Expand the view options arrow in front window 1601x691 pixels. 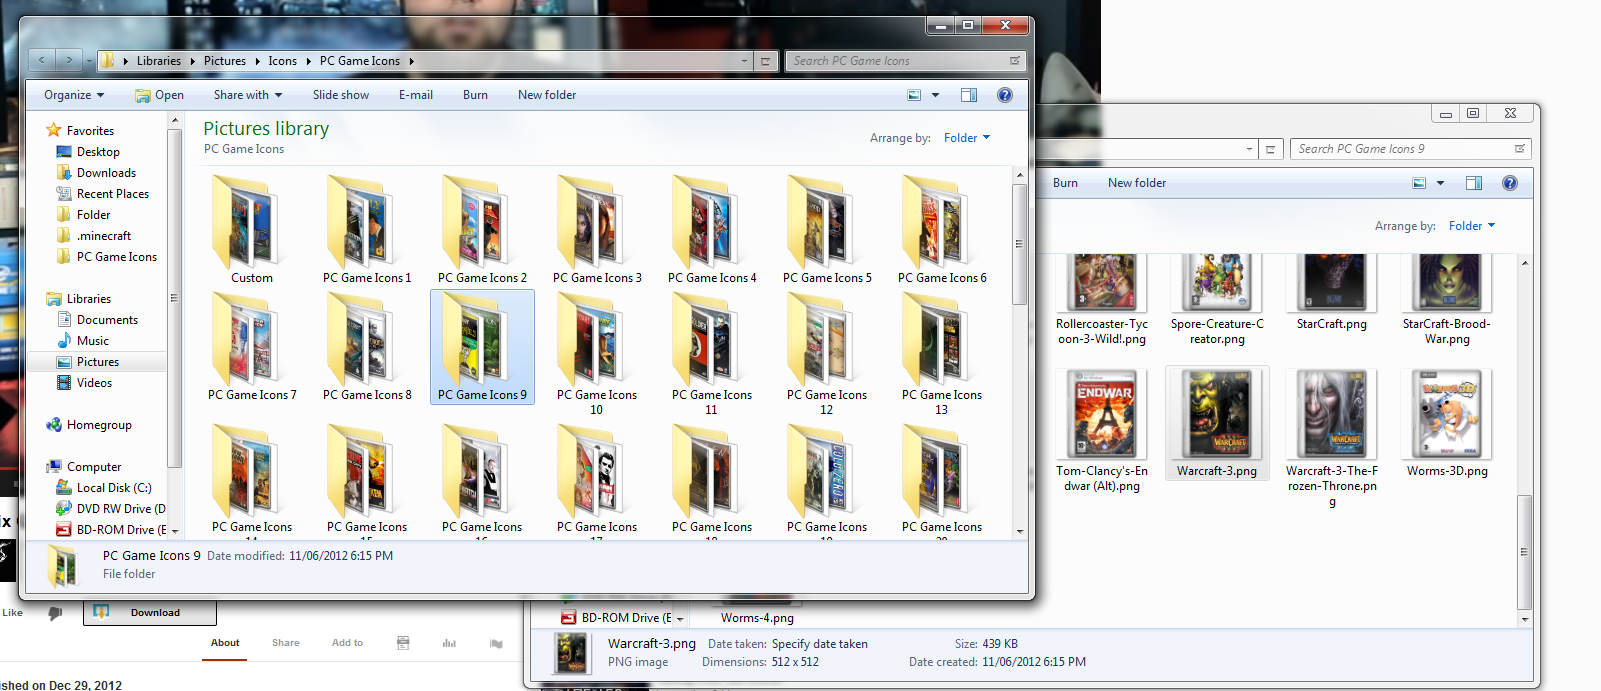(936, 95)
